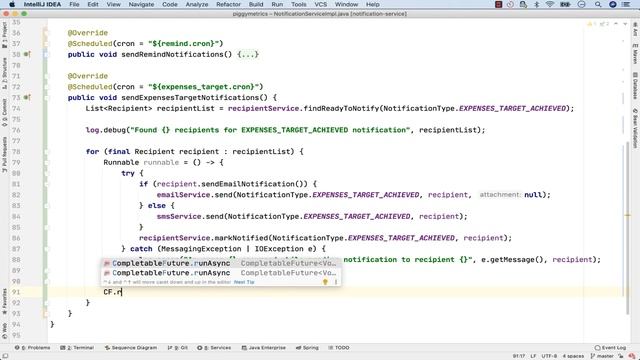This screenshot has height=360, width=640.
Task: Open the master Git branch menu
Action: [x=602, y=356]
